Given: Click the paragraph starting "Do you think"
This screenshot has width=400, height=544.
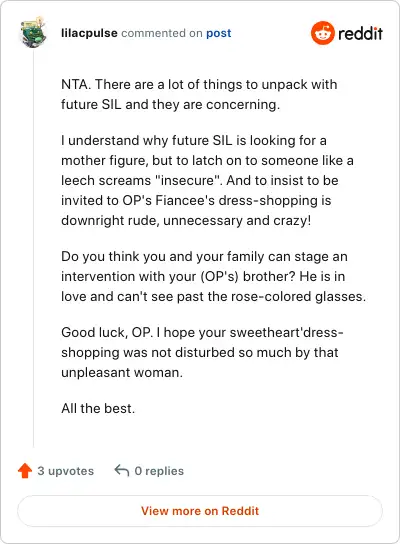Looking at the screenshot, I should coord(213,277).
